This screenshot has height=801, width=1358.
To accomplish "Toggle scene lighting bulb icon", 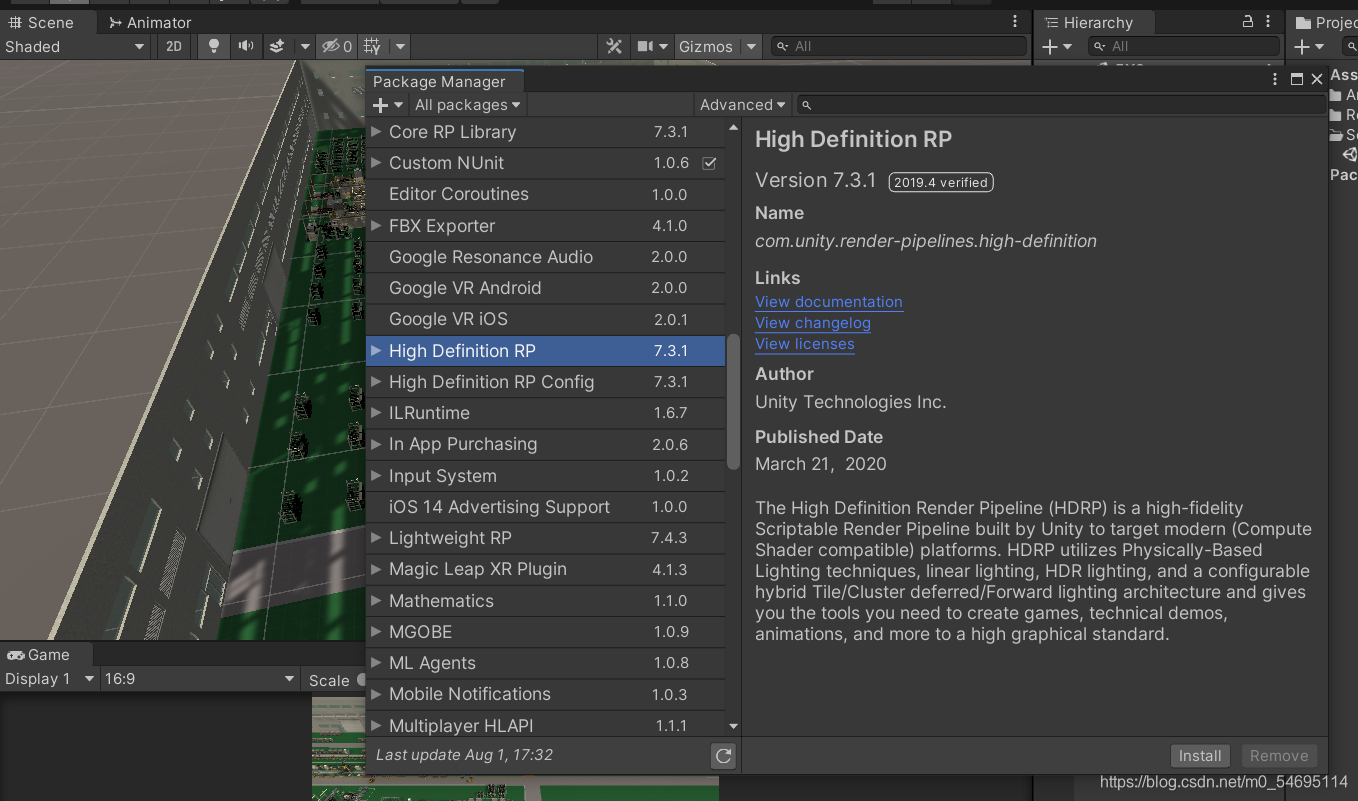I will [212, 46].
